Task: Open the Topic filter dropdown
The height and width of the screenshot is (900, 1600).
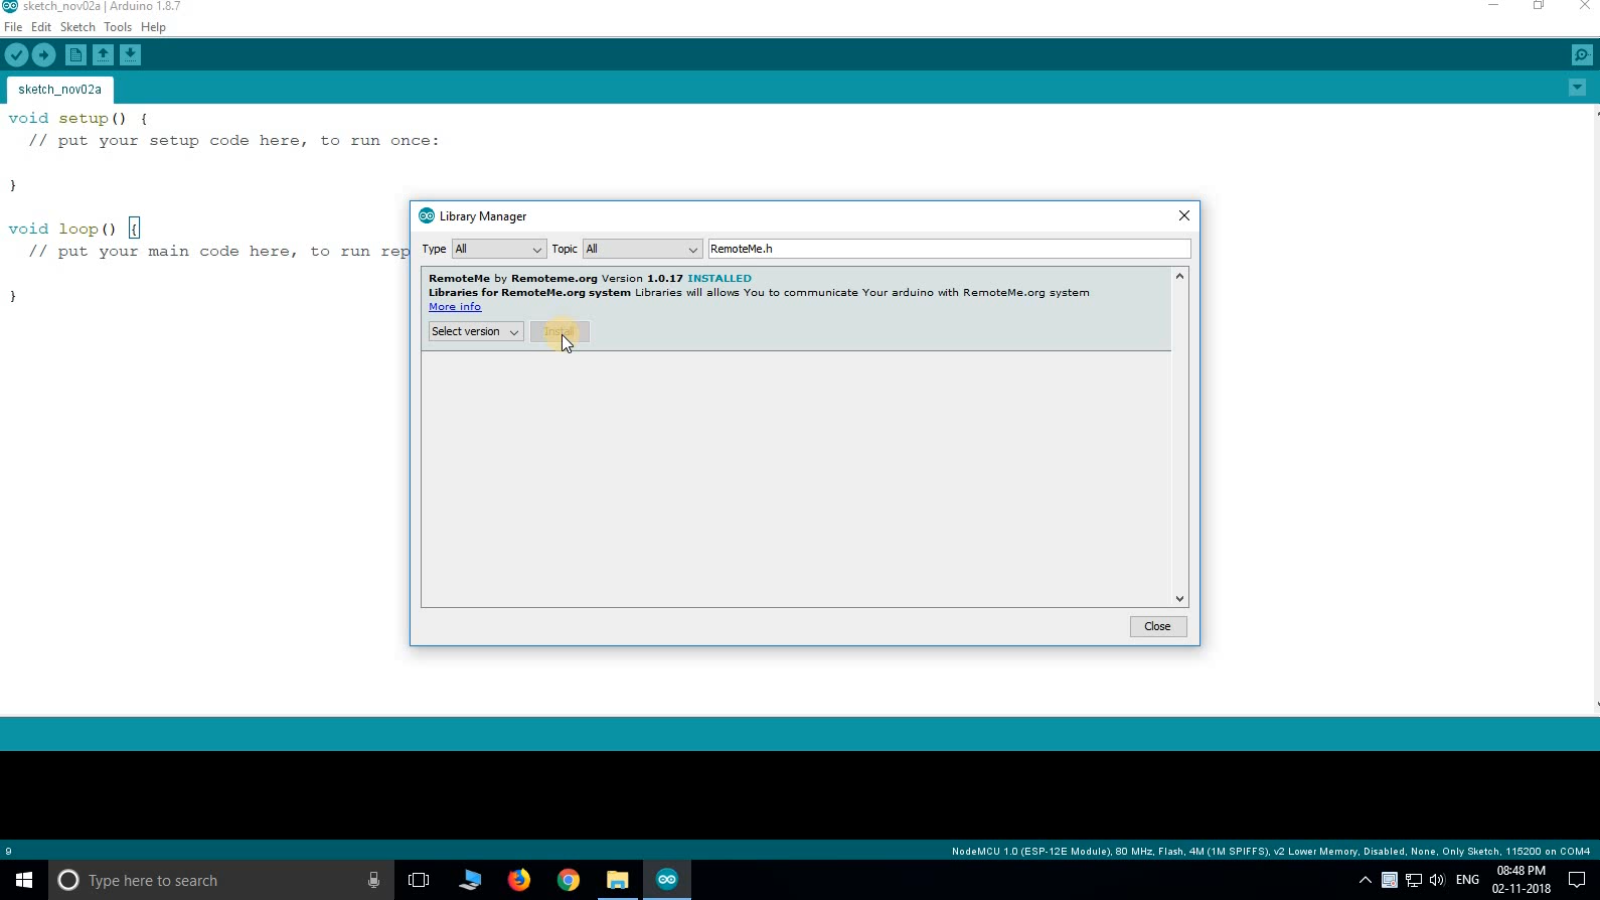Action: pos(641,248)
